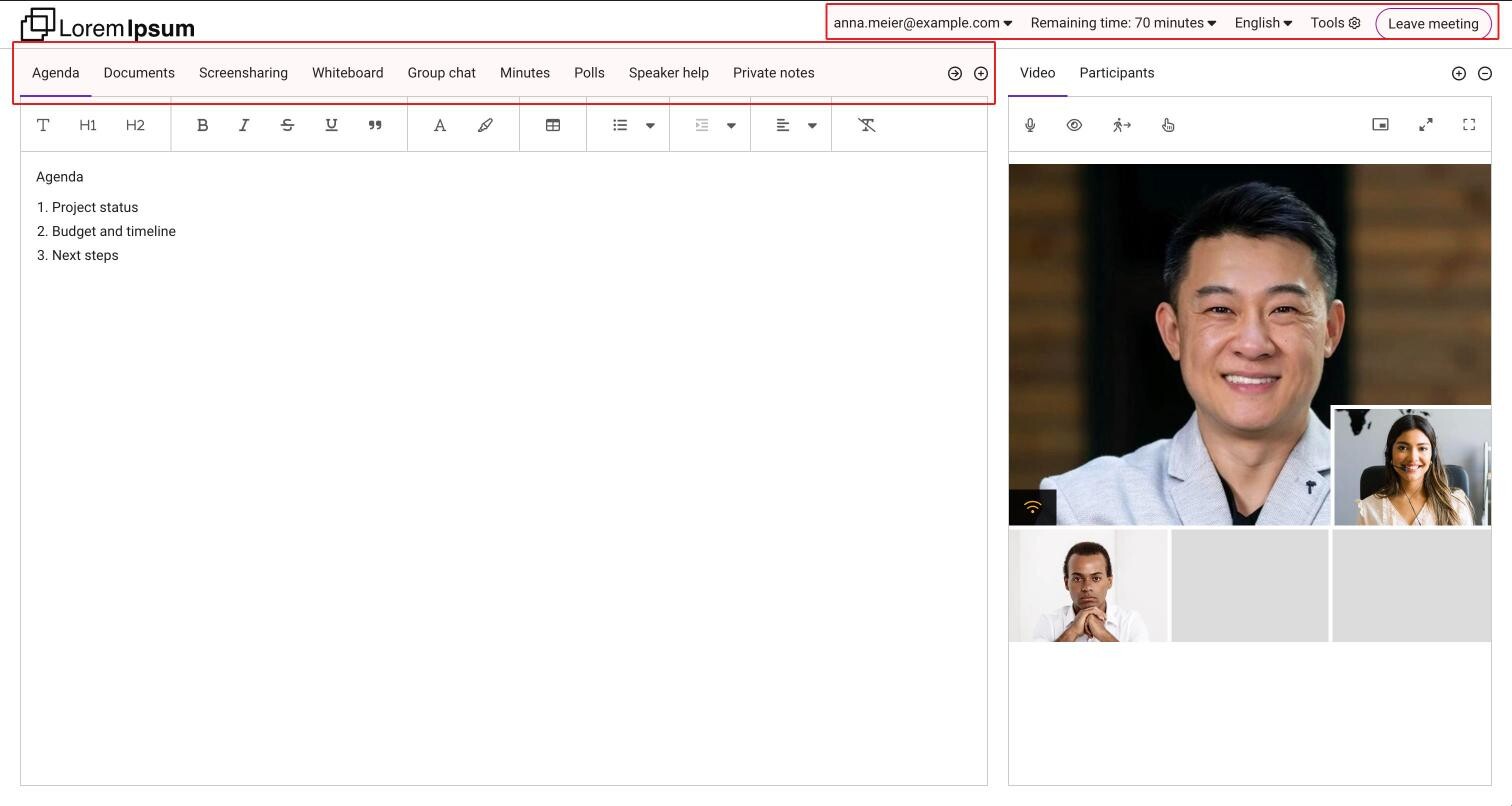Image resolution: width=1512 pixels, height=806 pixels.
Task: Switch to the Group chat tab
Action: coord(441,73)
